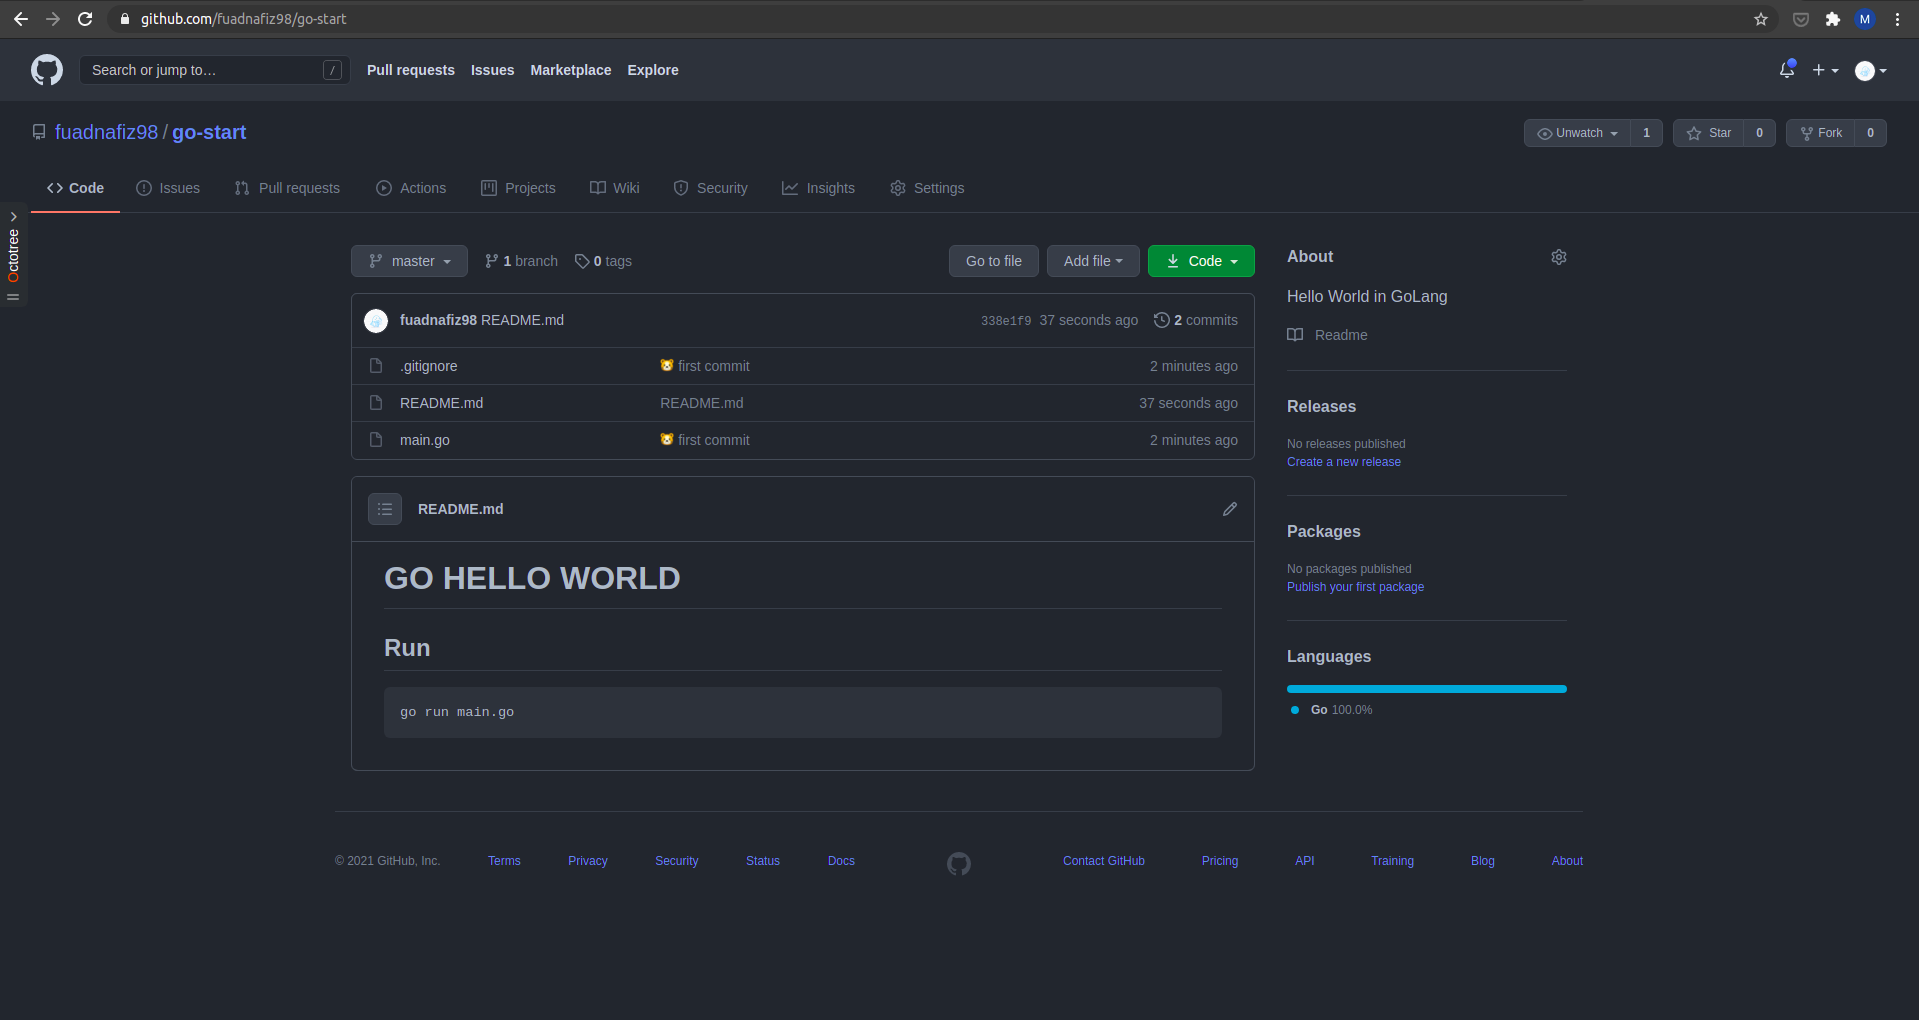The width and height of the screenshot is (1919, 1020).
Task: Bookmark this page with the star icon
Action: 1761,19
